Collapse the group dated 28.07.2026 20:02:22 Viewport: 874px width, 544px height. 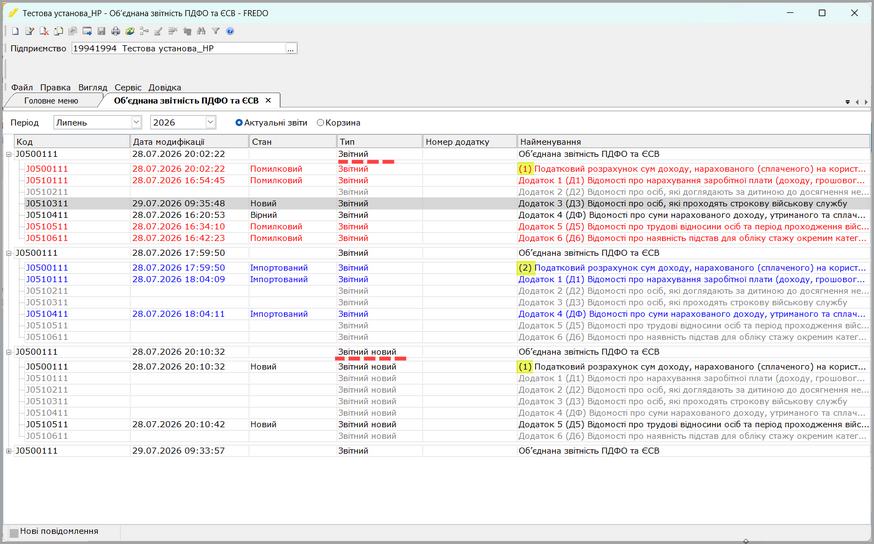coord(9,154)
